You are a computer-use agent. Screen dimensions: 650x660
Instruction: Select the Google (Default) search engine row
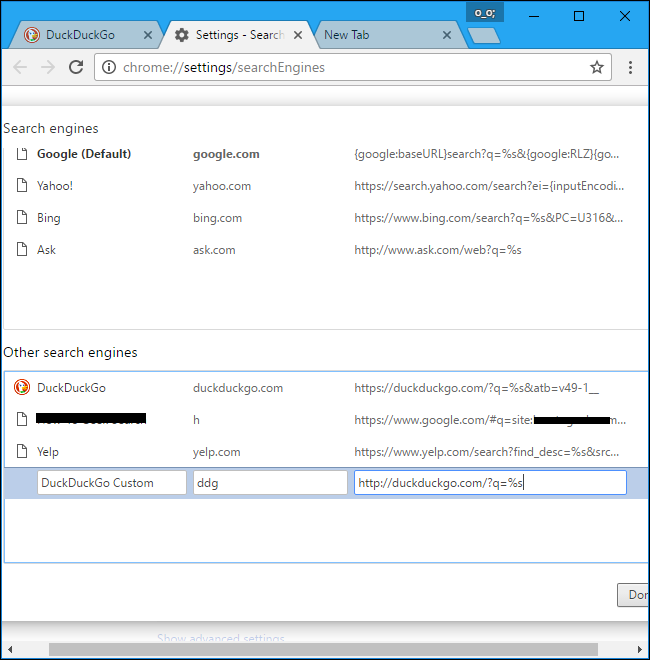(x=325, y=154)
